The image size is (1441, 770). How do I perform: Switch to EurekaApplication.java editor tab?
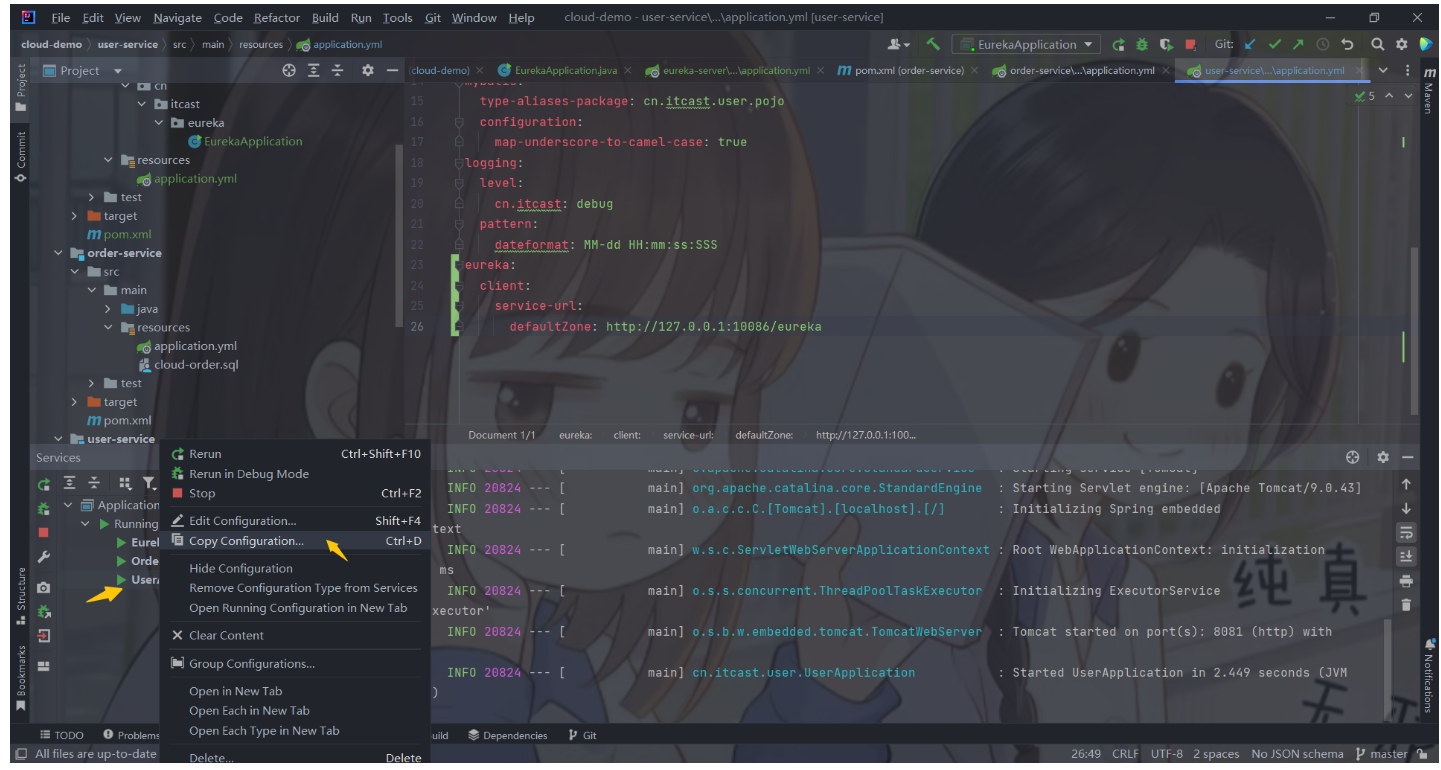click(566, 70)
